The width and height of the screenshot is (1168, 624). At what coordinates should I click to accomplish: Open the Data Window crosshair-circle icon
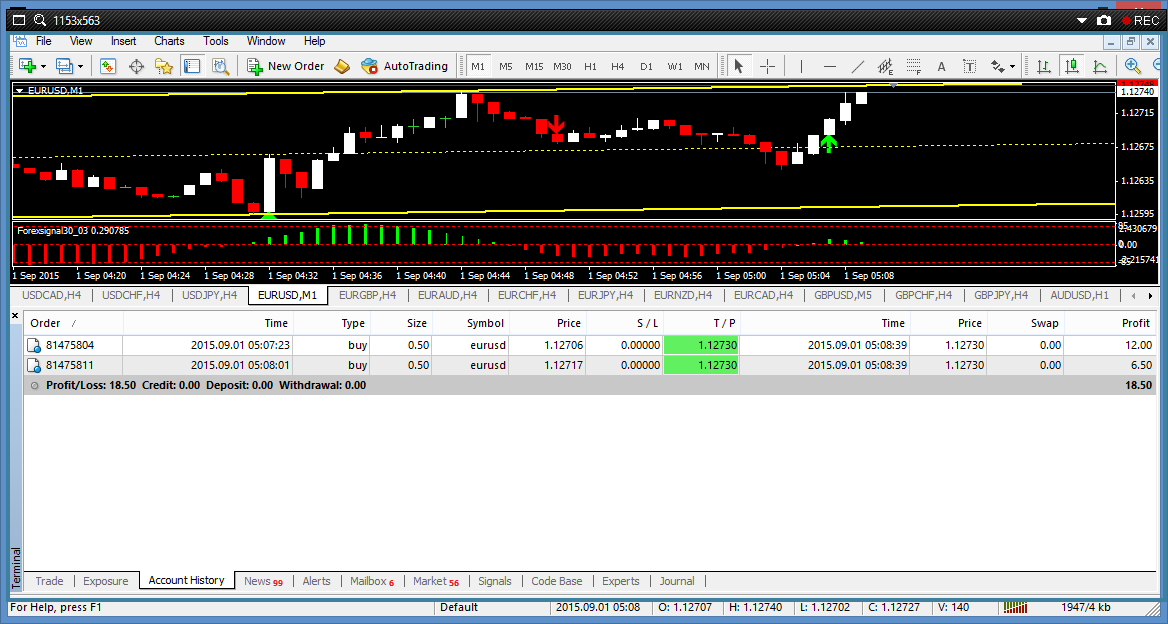pyautogui.click(x=136, y=66)
